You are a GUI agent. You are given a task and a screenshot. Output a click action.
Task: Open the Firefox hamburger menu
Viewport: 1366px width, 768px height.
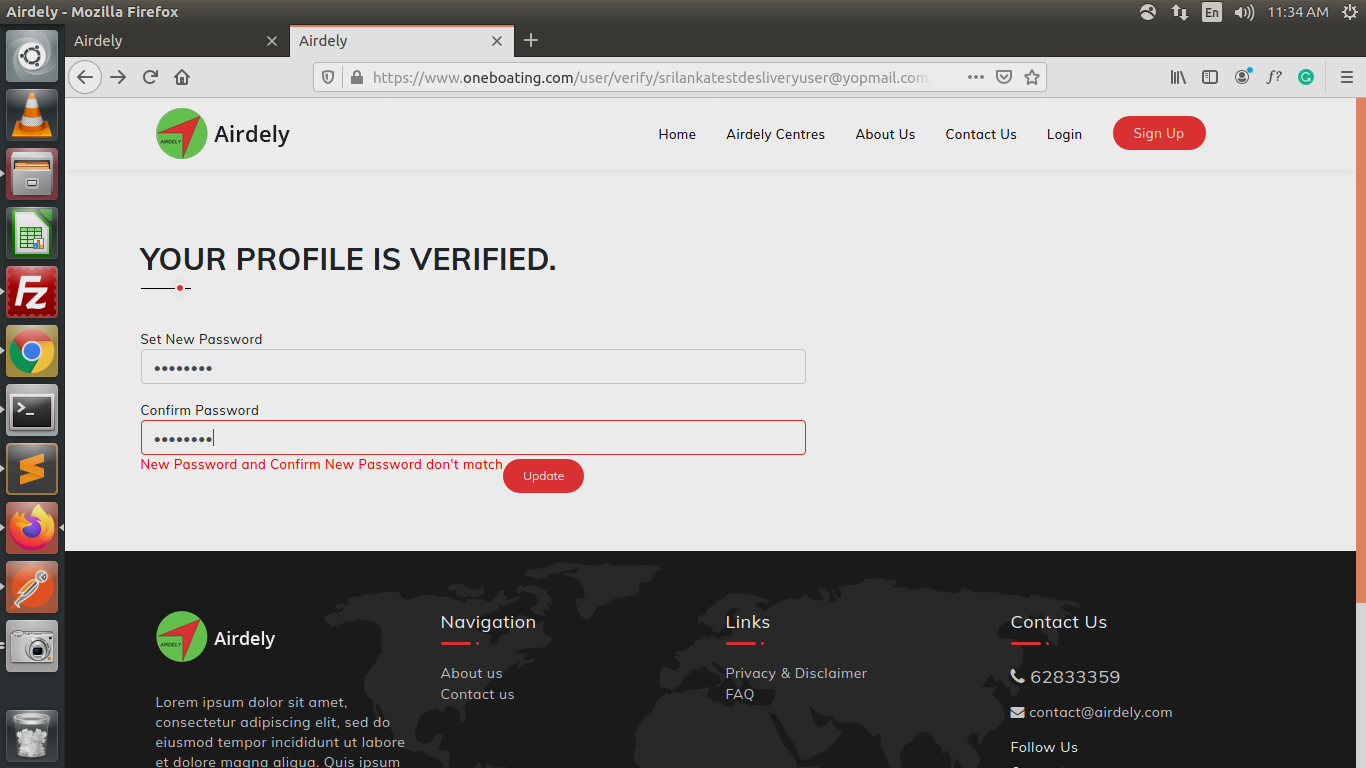[x=1346, y=77]
